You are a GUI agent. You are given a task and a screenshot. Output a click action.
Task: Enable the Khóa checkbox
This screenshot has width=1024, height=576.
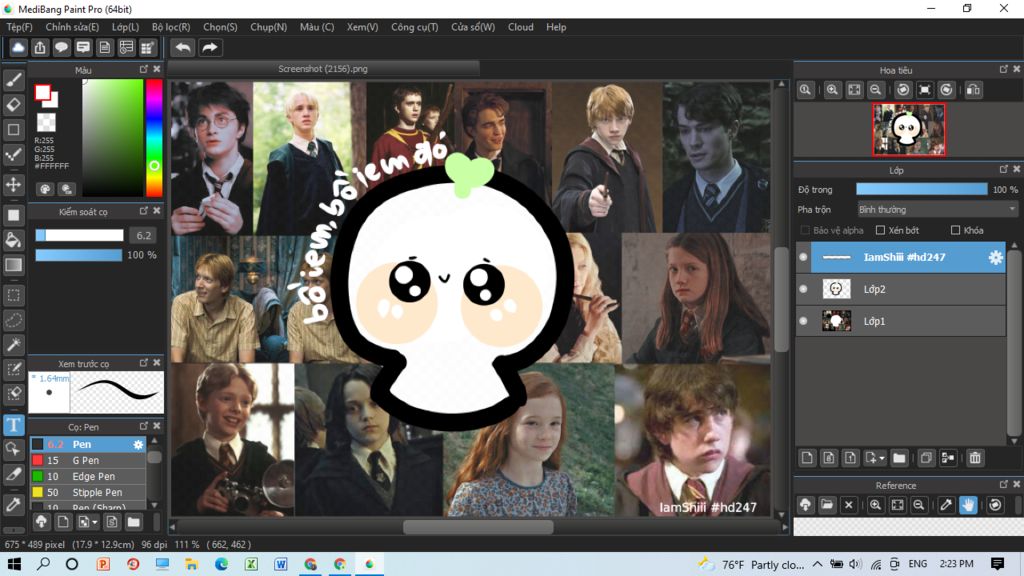pos(955,230)
